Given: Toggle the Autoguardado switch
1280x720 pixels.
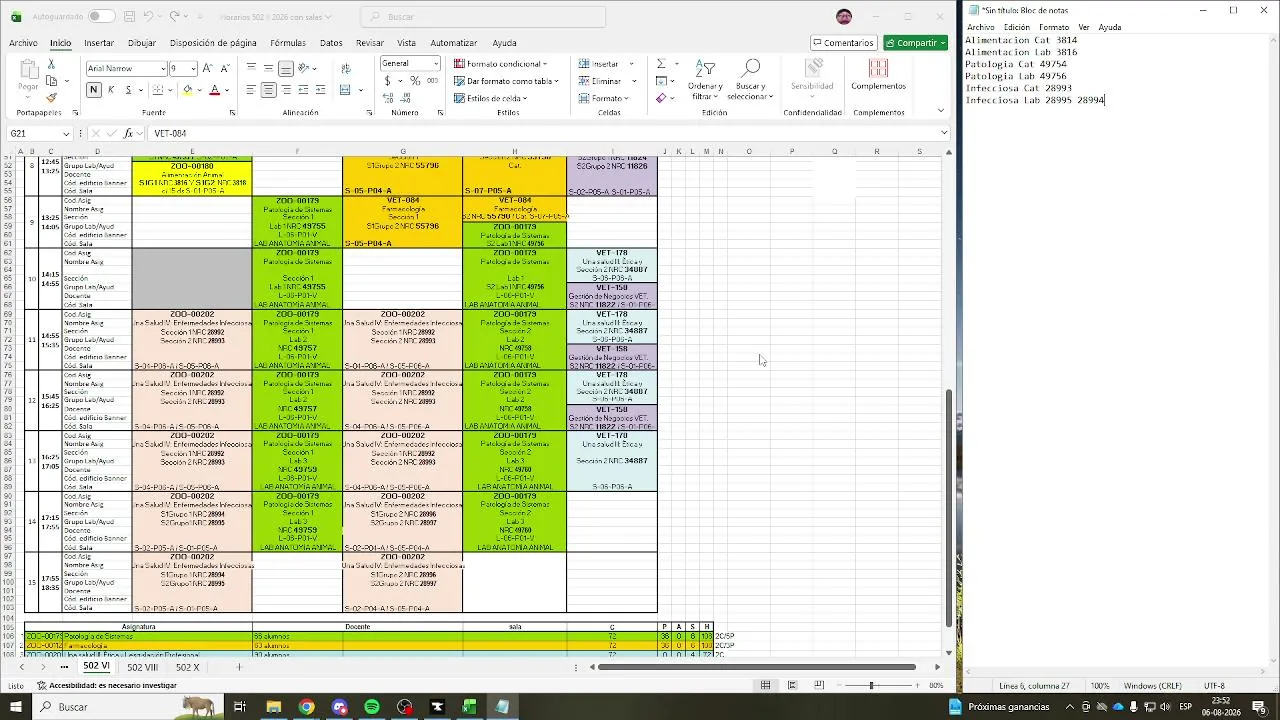Looking at the screenshot, I should [x=101, y=16].
